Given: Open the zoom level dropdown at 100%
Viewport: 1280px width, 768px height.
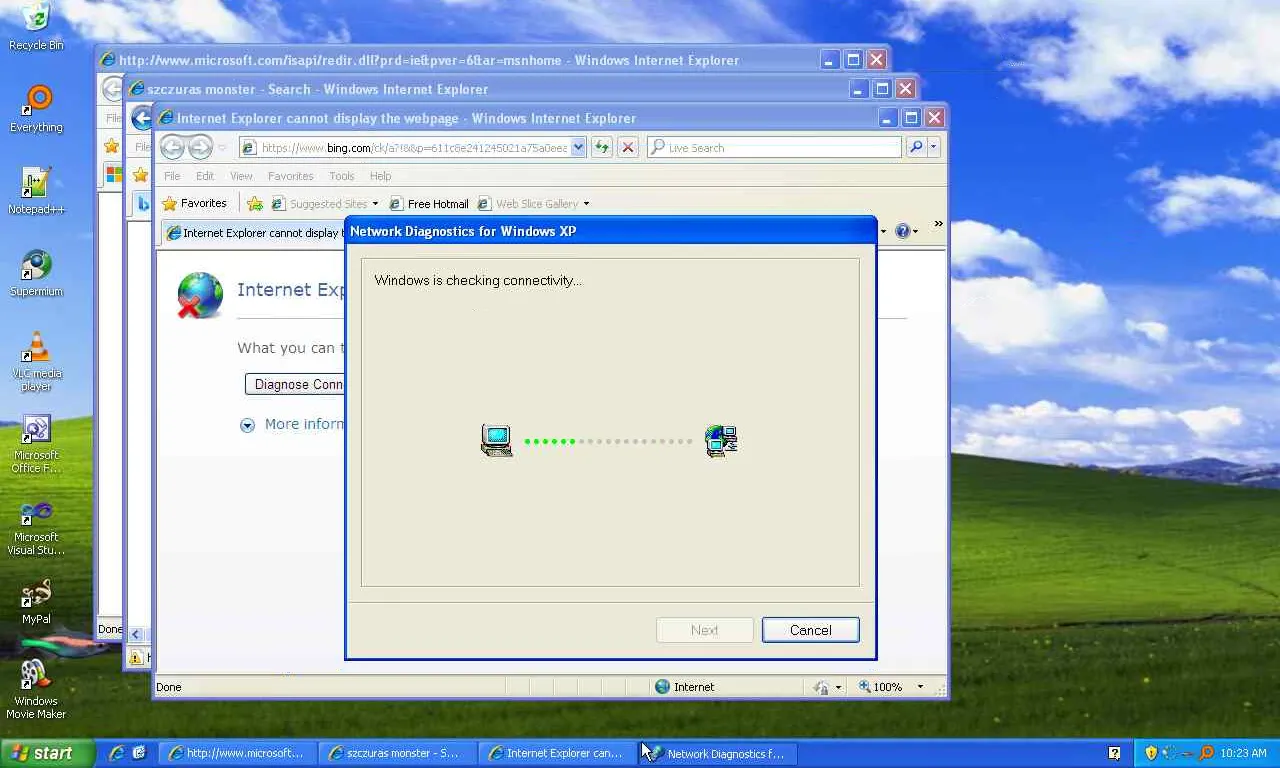Looking at the screenshot, I should (x=920, y=687).
